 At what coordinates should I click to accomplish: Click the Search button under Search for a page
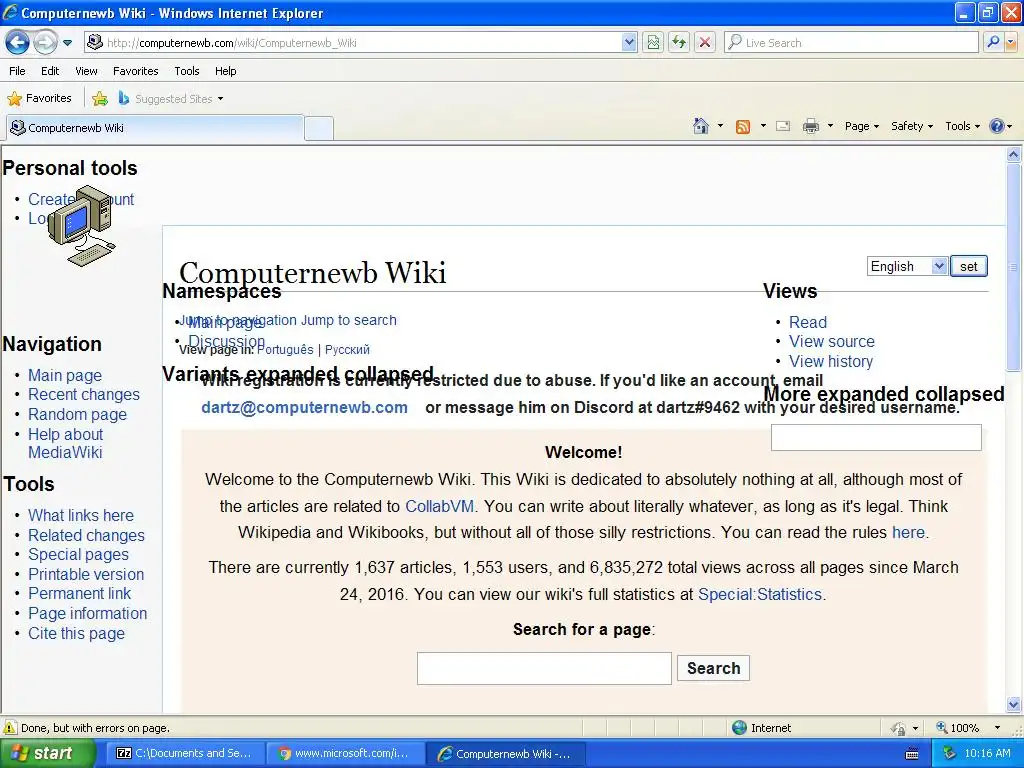(x=713, y=668)
